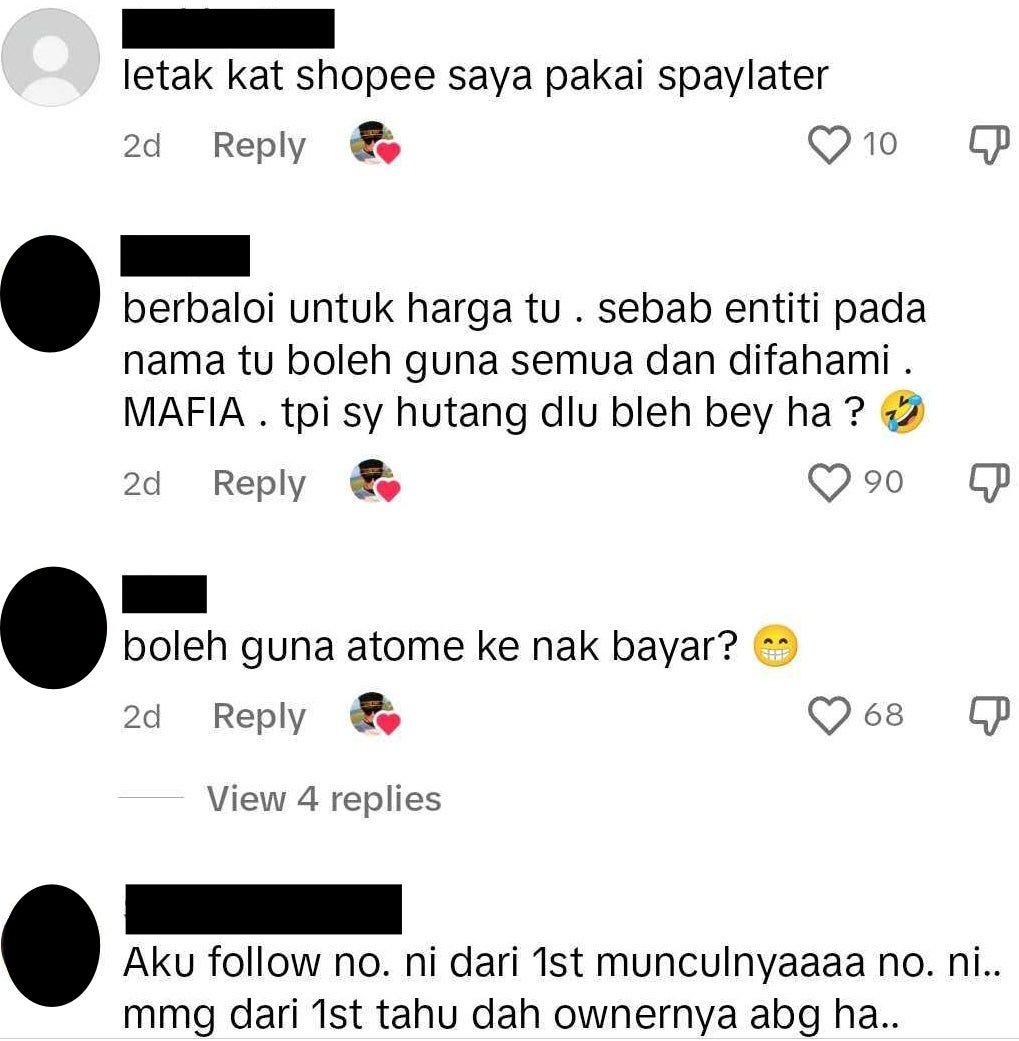Open the grey default avatar profile

[50, 57]
